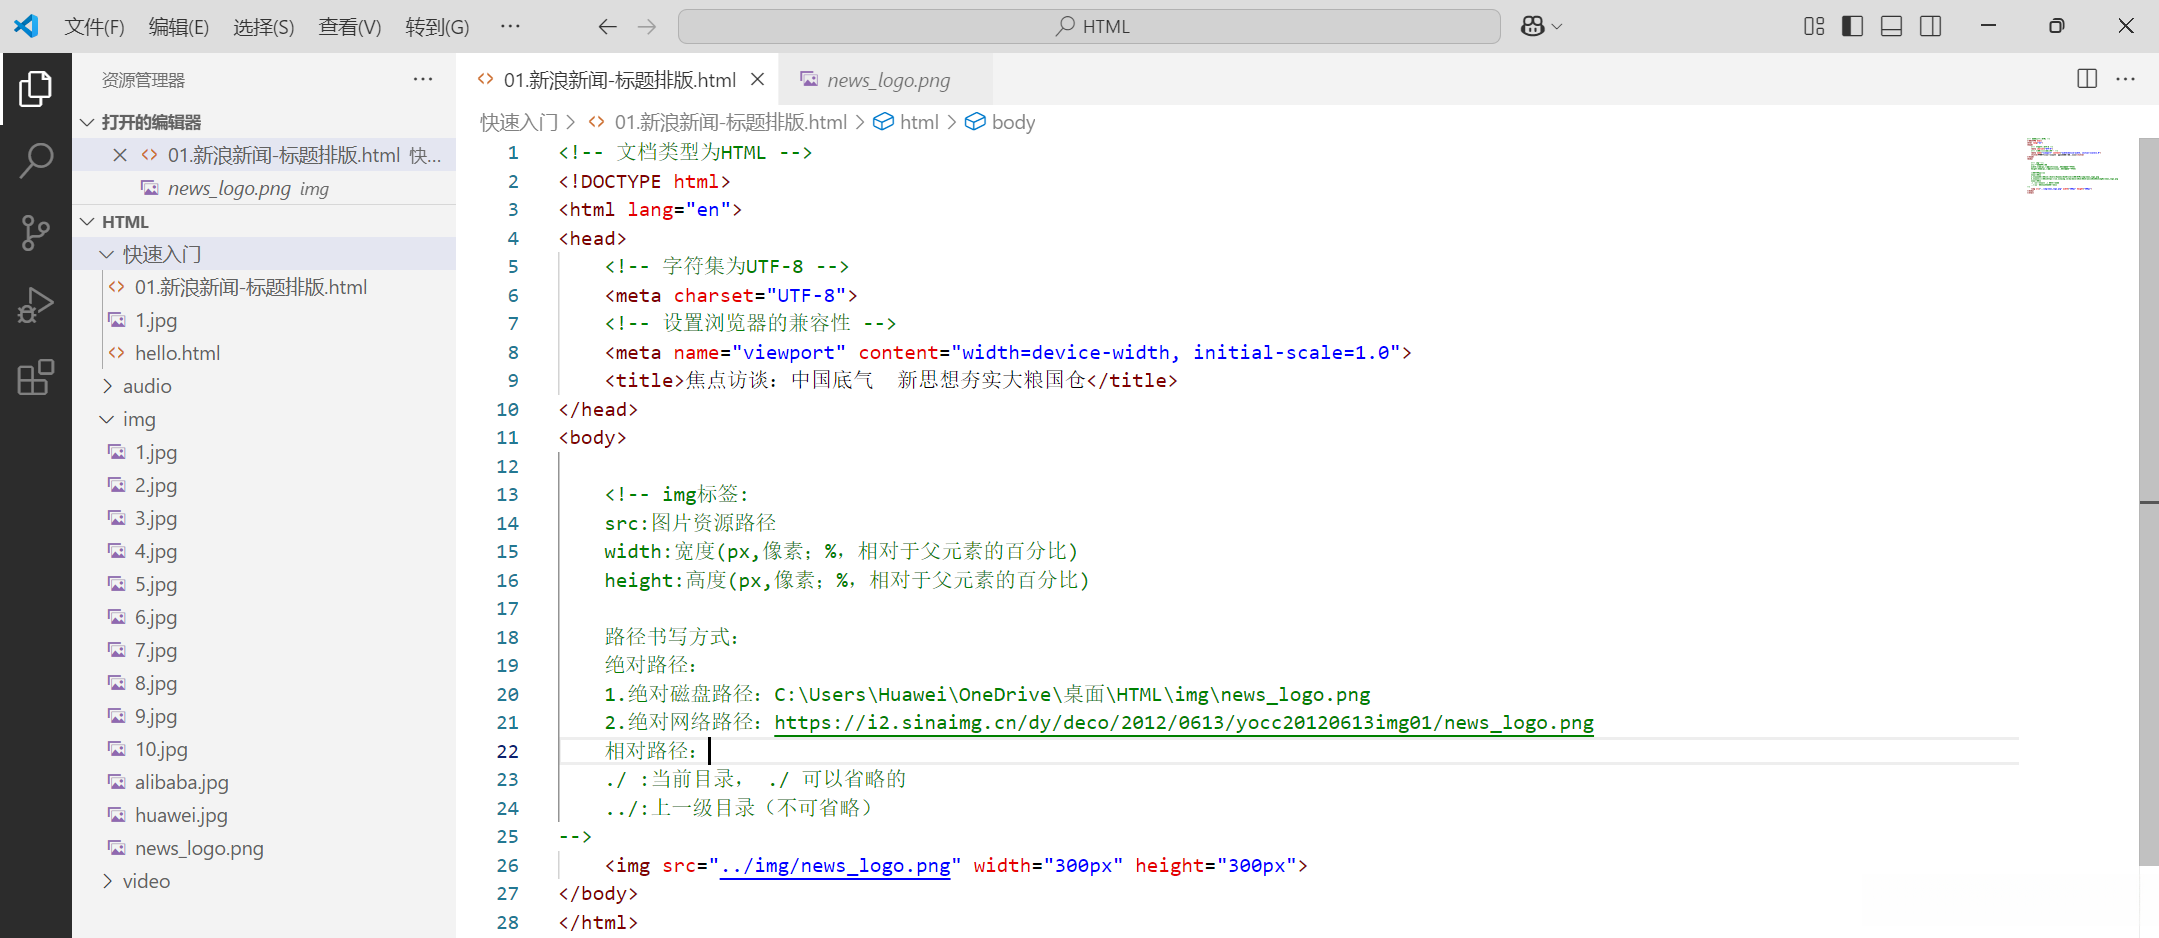Open the Extensions view icon

click(x=36, y=377)
